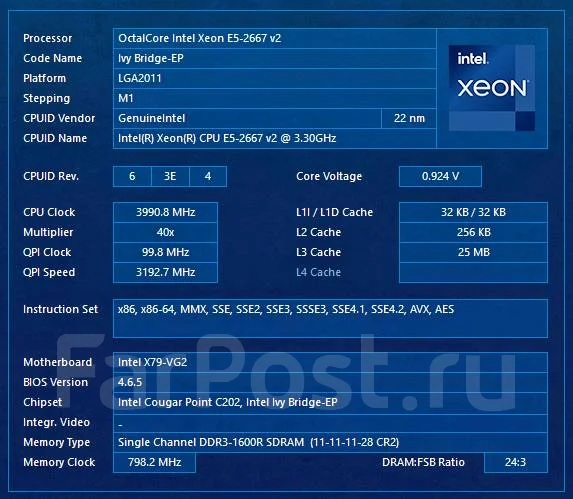Click the 'DRAM:FSB Ratio' label
This screenshot has width=573, height=499.
(423, 462)
